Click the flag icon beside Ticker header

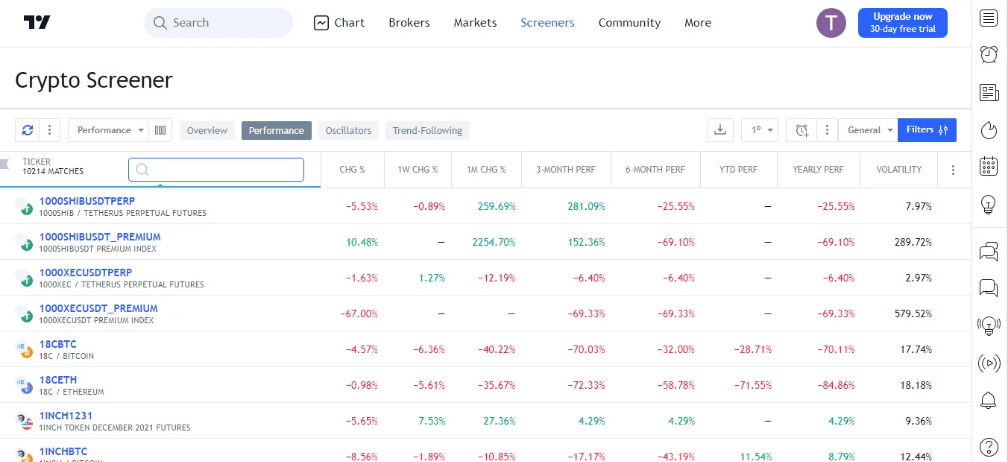click(6, 163)
